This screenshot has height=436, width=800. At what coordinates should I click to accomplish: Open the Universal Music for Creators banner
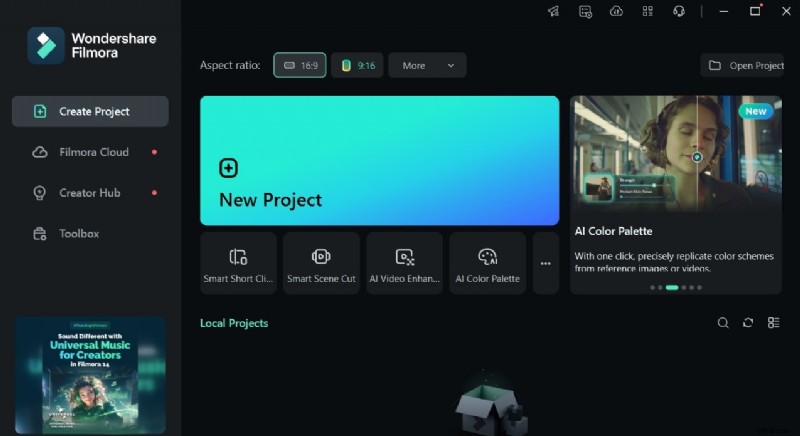[90, 375]
